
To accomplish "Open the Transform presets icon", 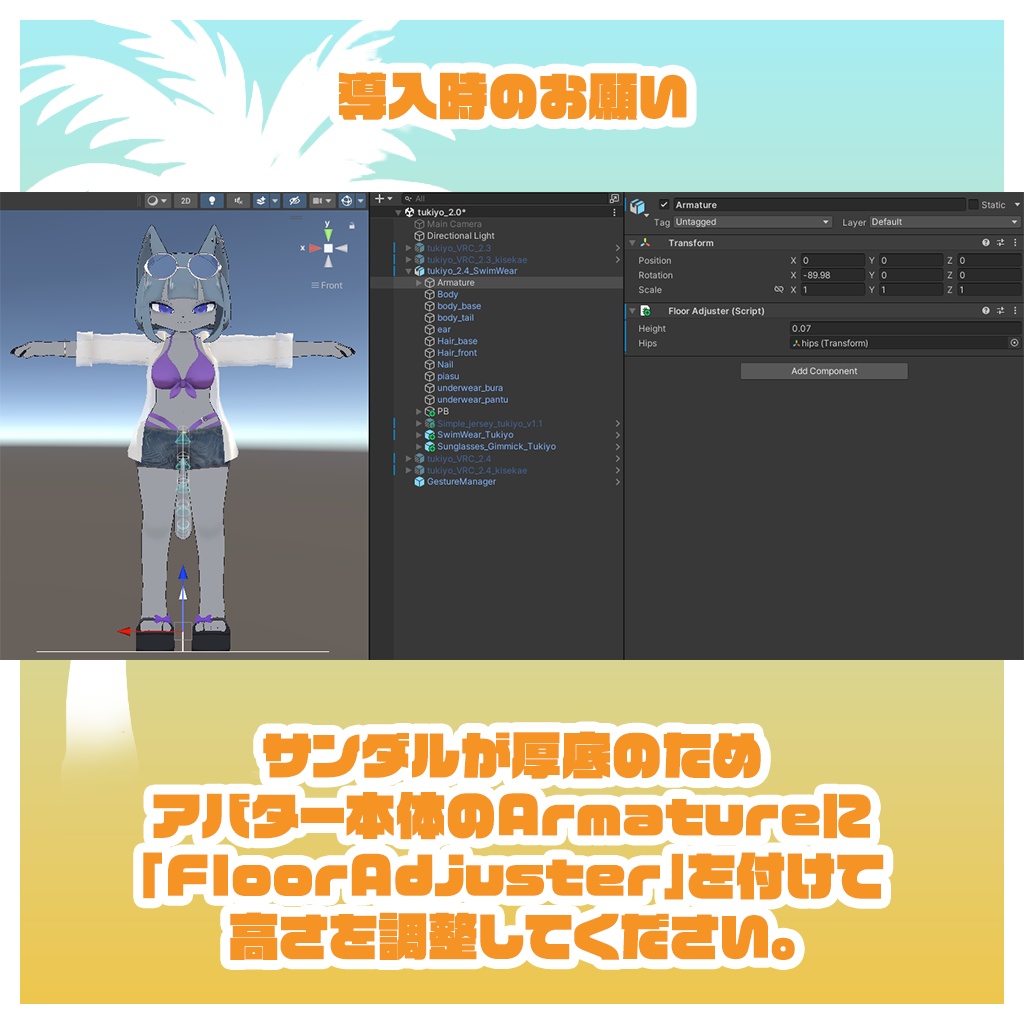I will click(1000, 243).
